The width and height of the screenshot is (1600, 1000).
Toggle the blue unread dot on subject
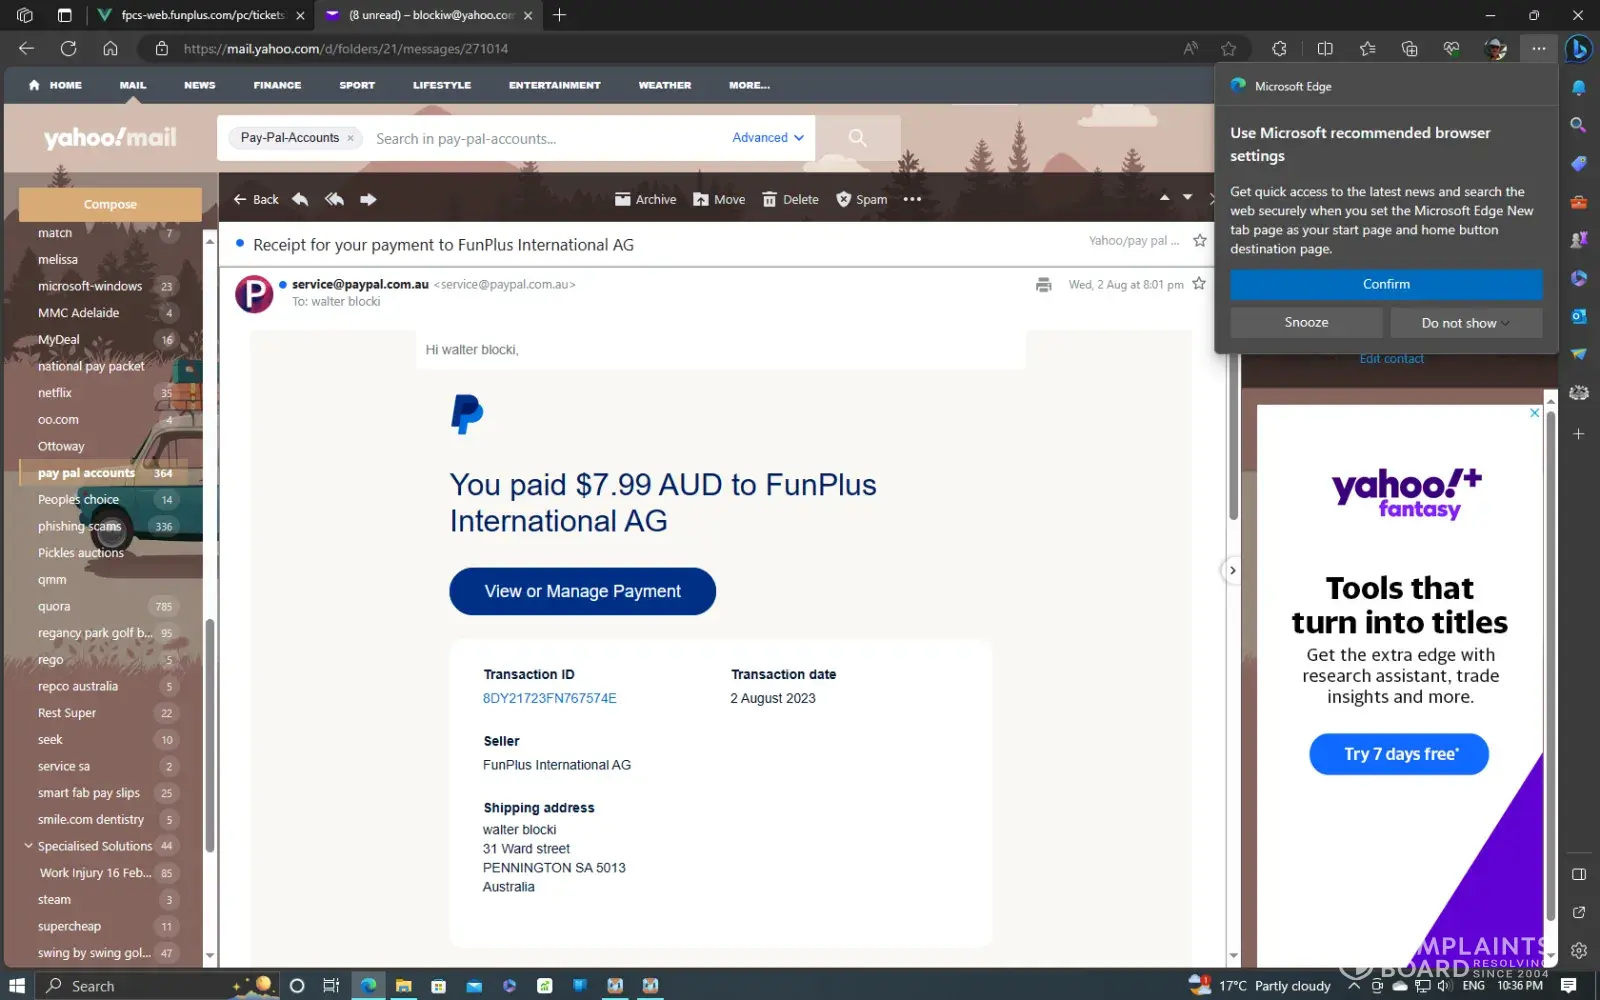[x=240, y=244]
